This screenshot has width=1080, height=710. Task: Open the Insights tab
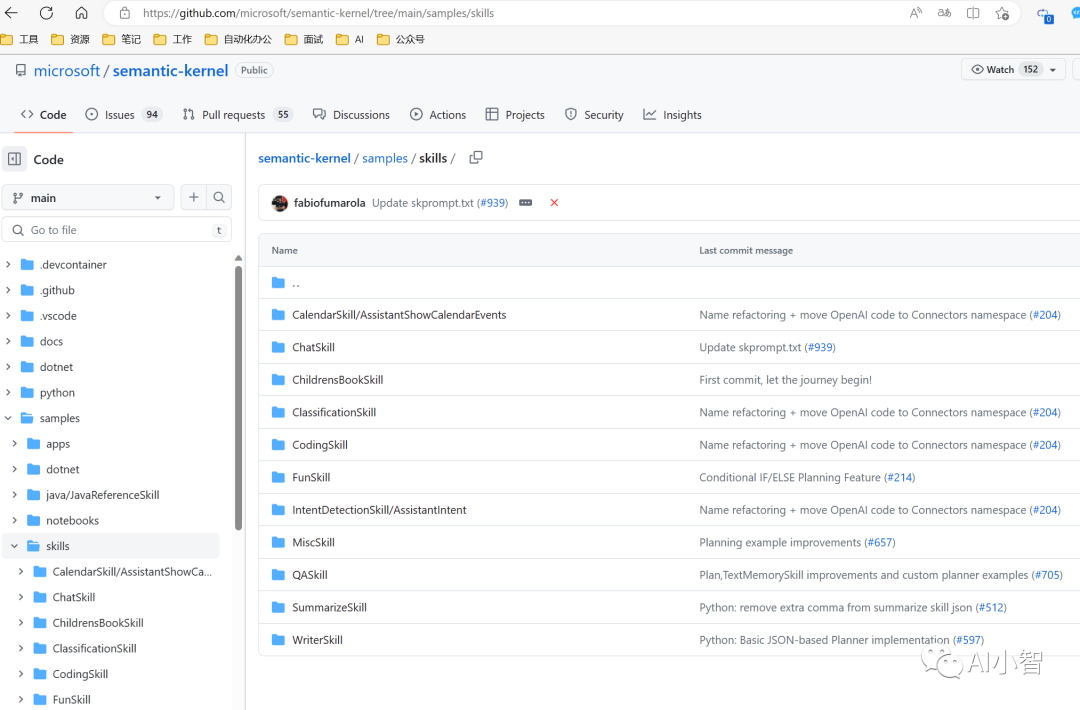pyautogui.click(x=672, y=115)
